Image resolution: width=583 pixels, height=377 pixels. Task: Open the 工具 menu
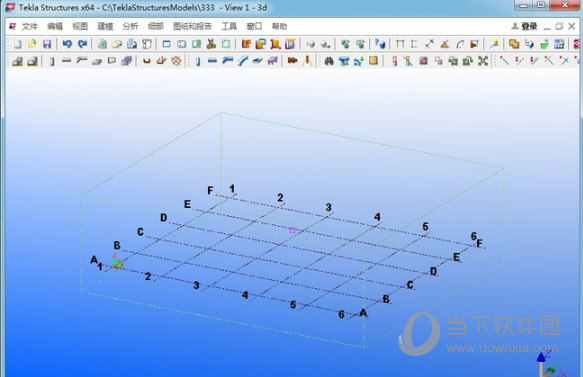click(x=229, y=26)
